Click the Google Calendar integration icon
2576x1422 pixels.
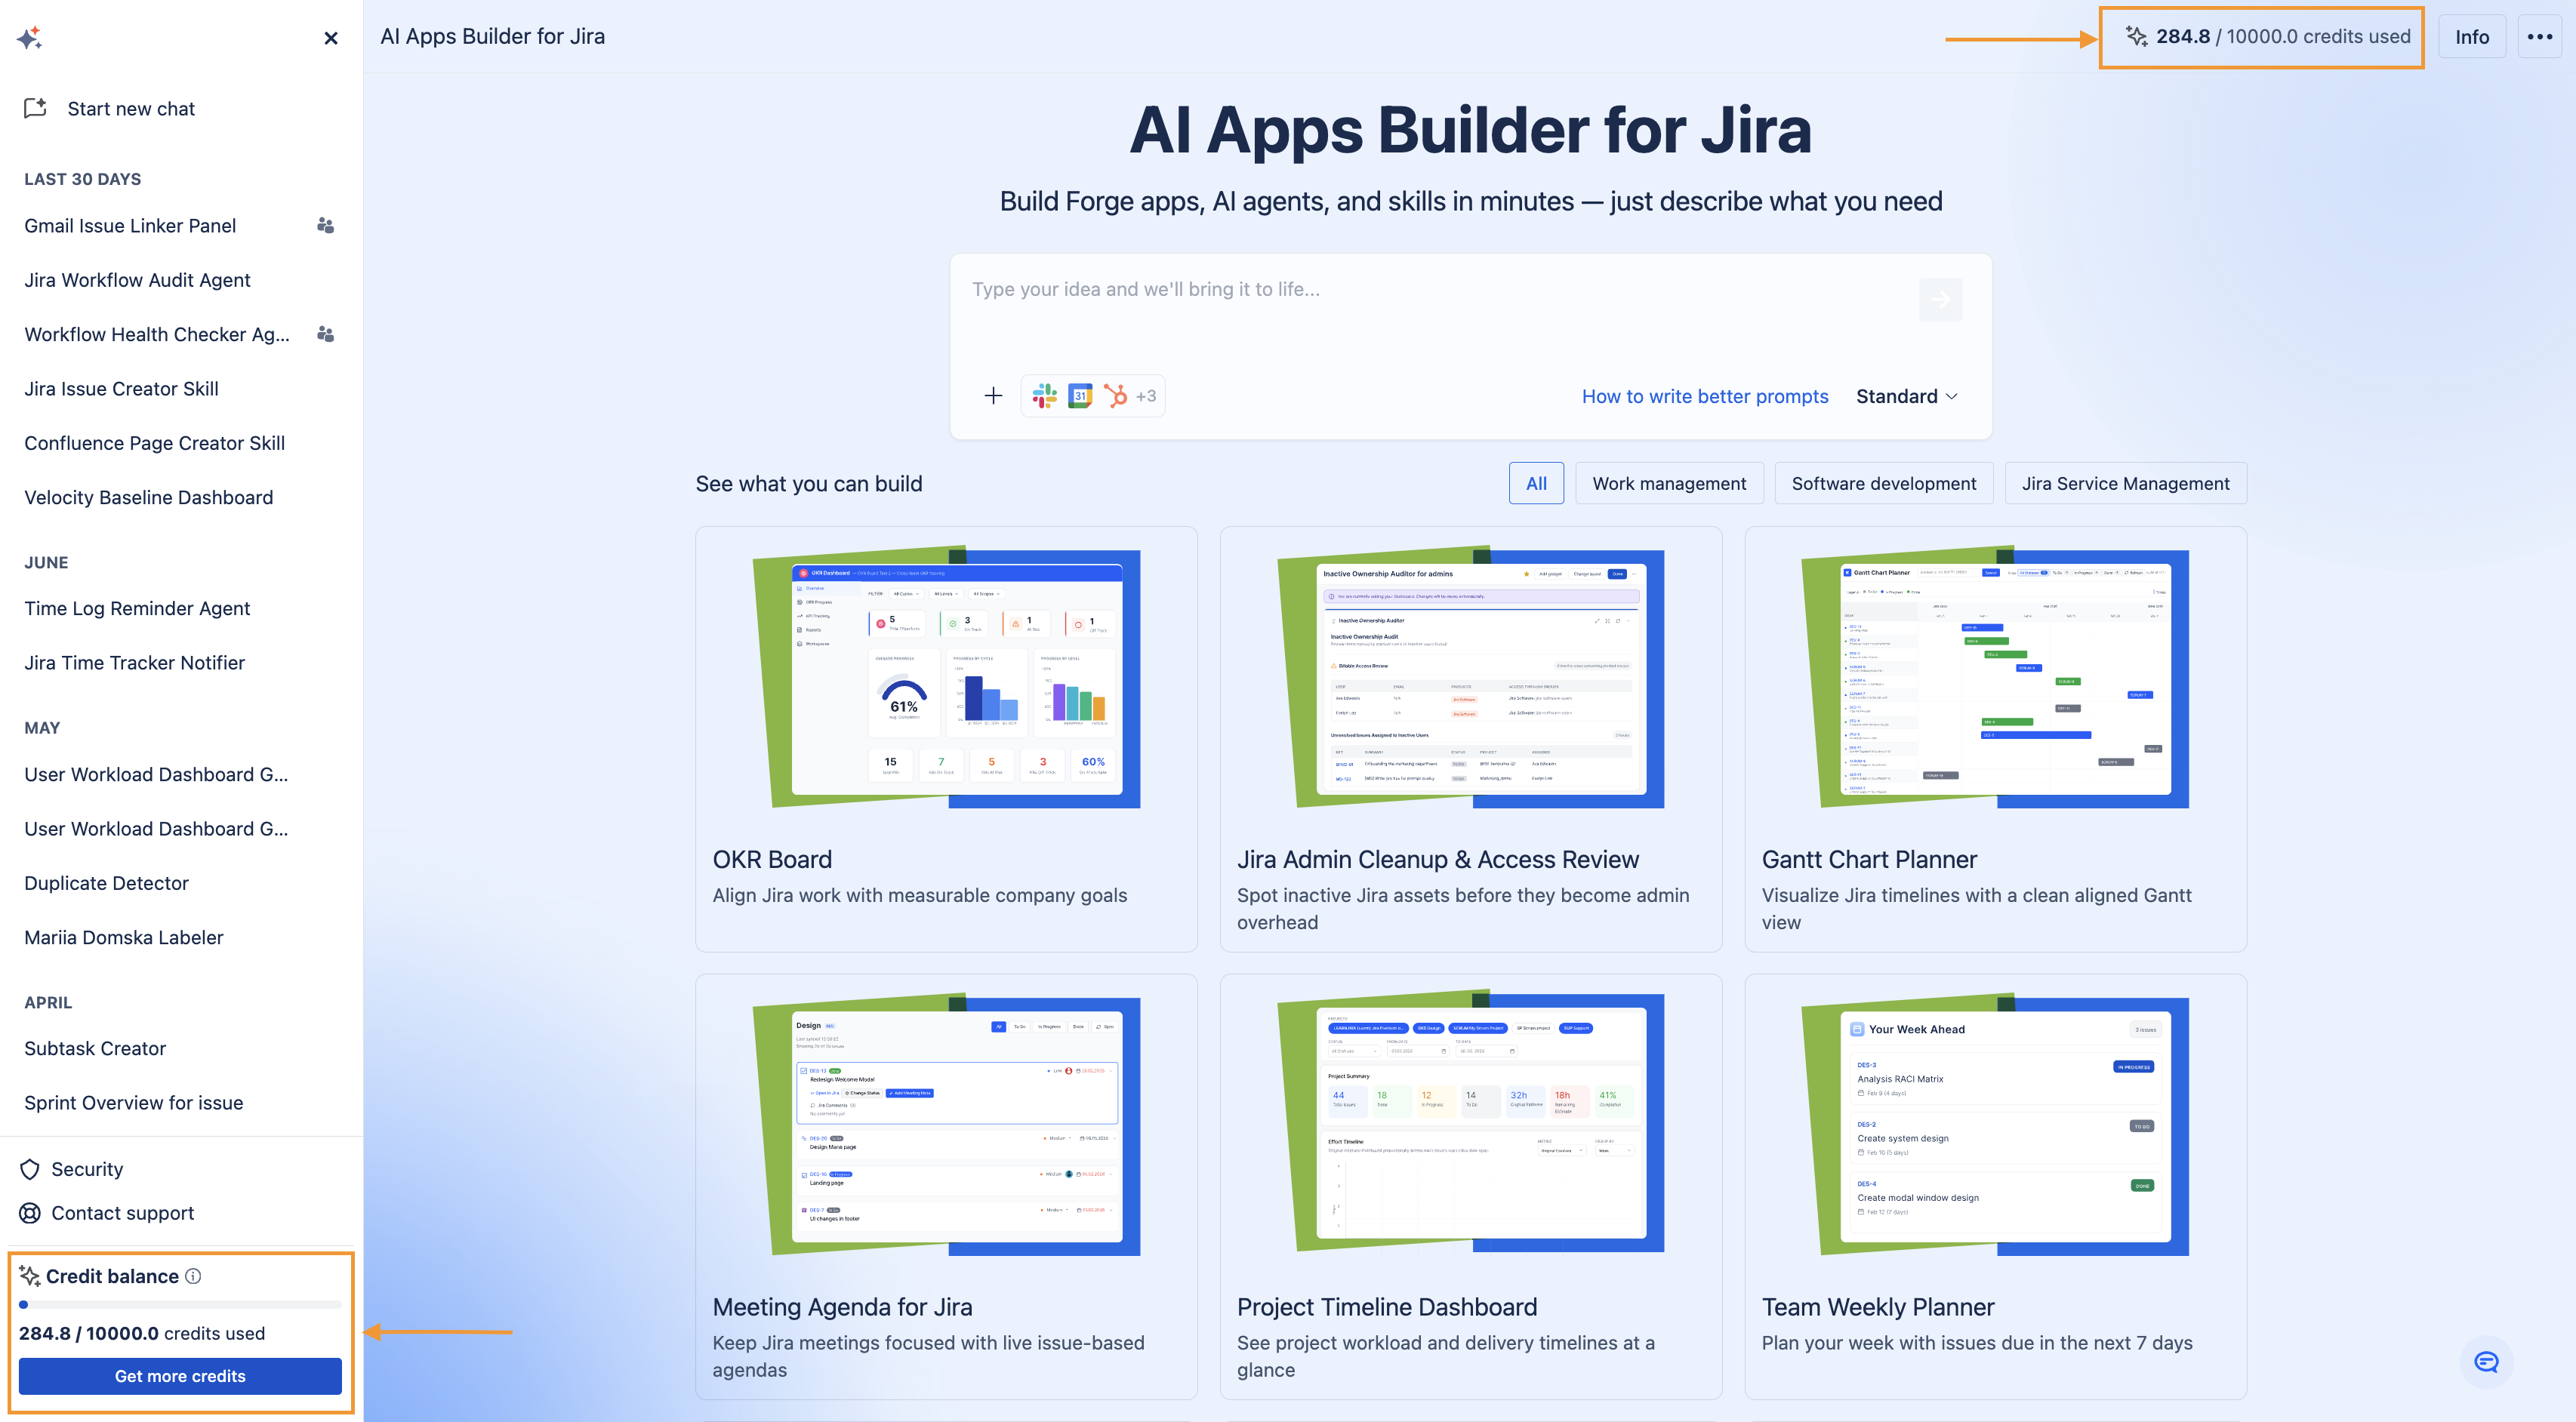click(1080, 396)
